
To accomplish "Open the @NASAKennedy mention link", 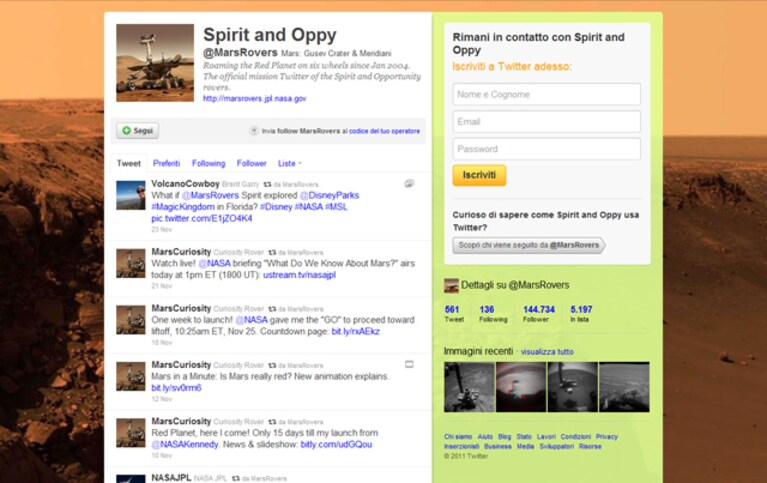I will coord(185,444).
